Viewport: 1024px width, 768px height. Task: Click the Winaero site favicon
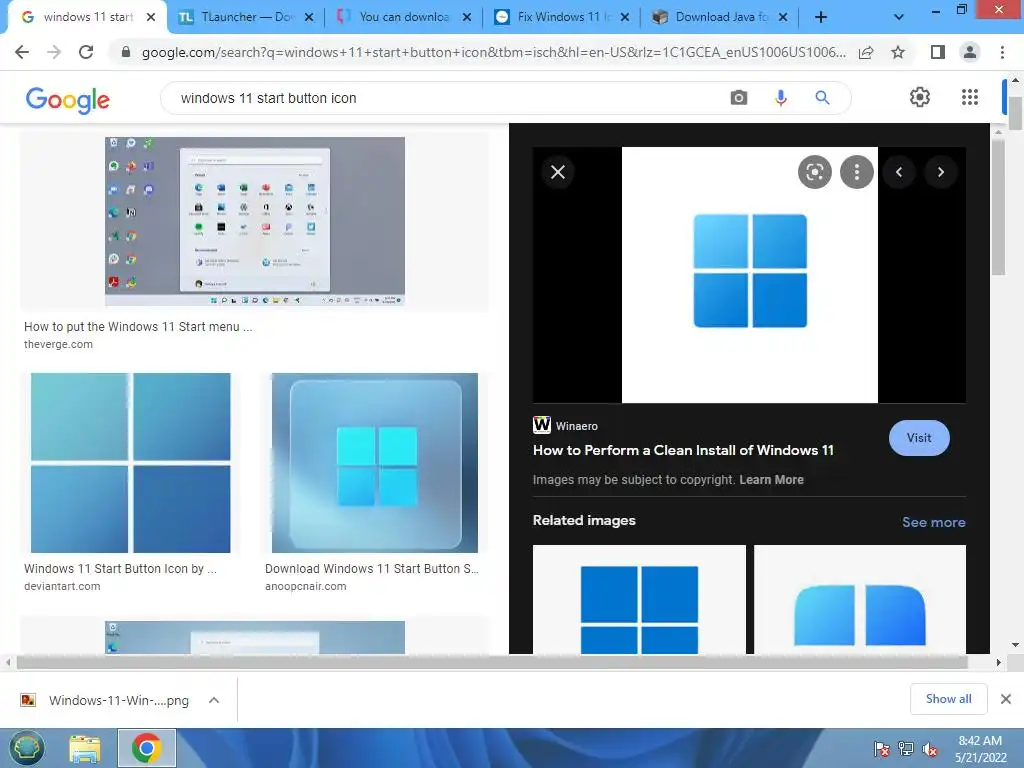click(541, 425)
